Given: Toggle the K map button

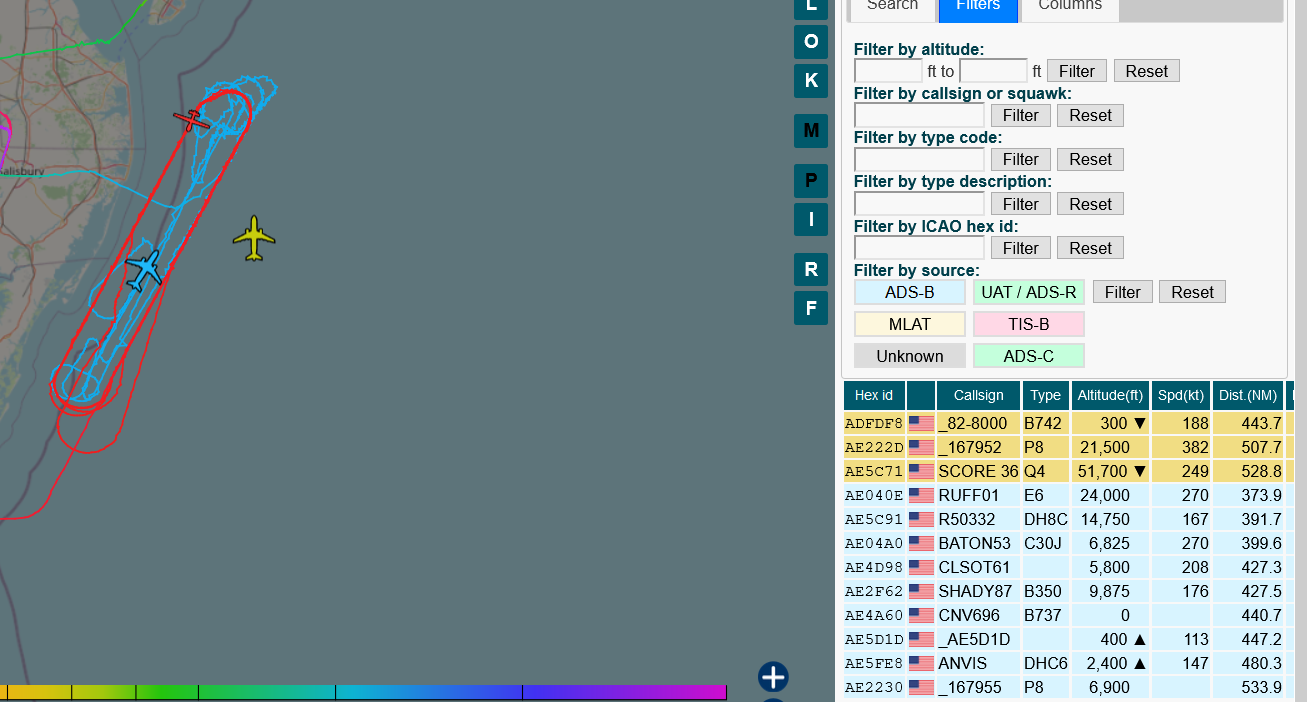Looking at the screenshot, I should [811, 81].
